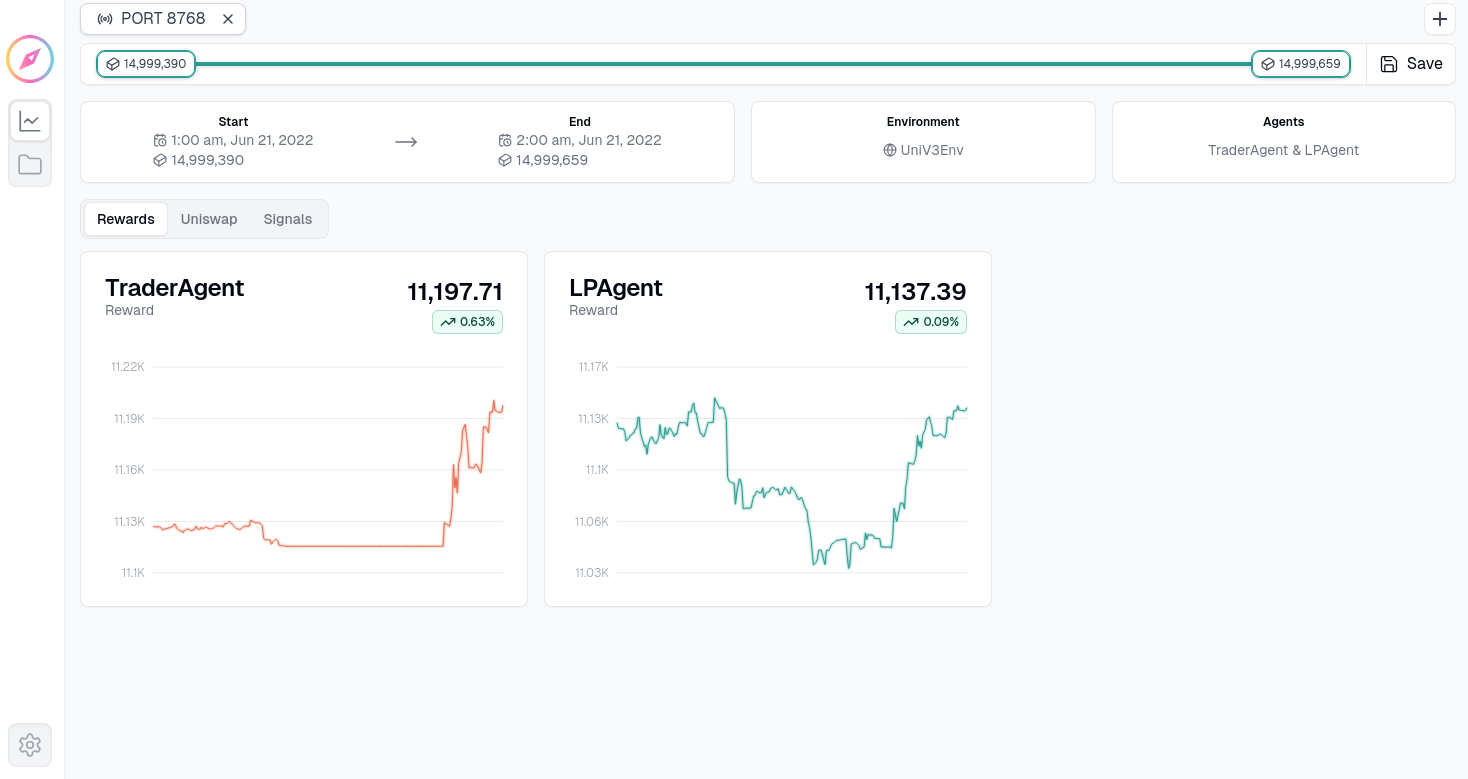The height and width of the screenshot is (779, 1468).
Task: Click the Agents heading
Action: point(1284,122)
